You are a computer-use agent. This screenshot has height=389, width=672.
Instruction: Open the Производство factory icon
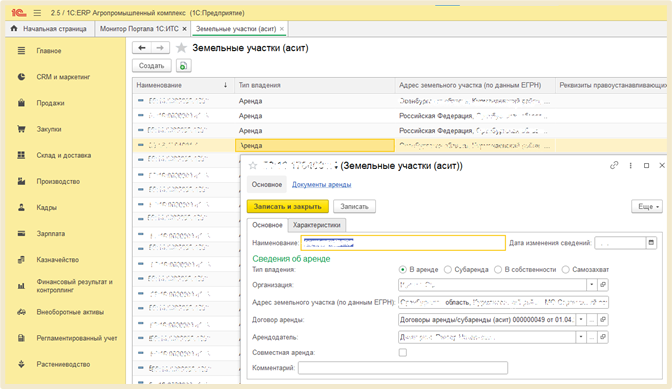[x=21, y=182]
